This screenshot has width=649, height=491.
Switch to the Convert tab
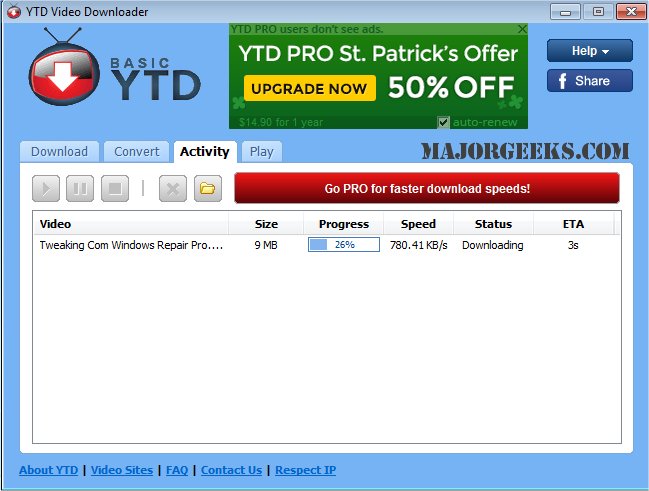click(x=136, y=152)
